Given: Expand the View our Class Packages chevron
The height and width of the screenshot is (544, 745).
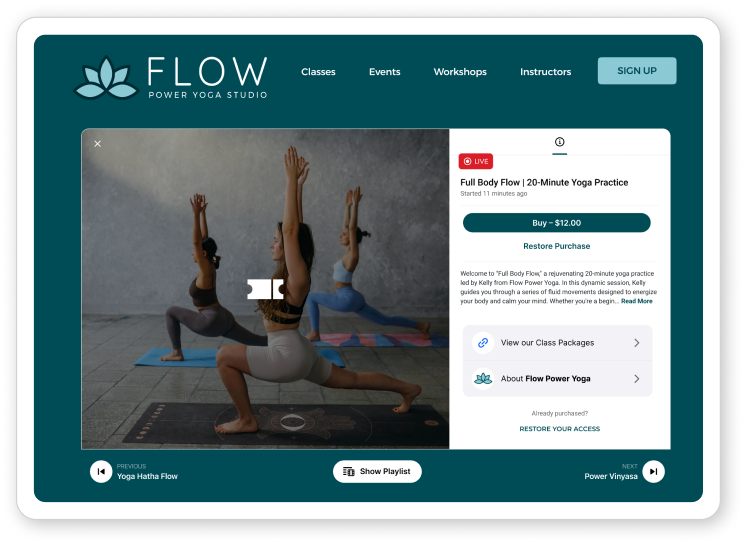Looking at the screenshot, I should (x=637, y=343).
